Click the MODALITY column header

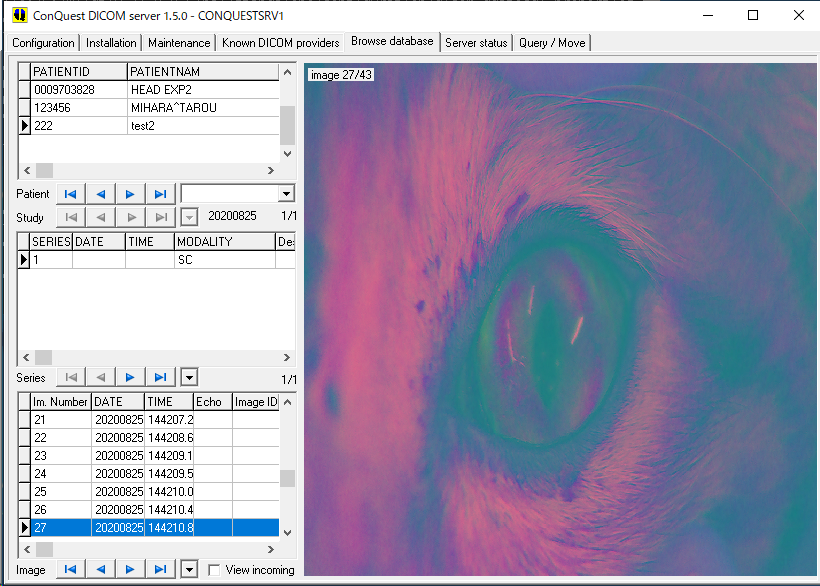click(224, 242)
